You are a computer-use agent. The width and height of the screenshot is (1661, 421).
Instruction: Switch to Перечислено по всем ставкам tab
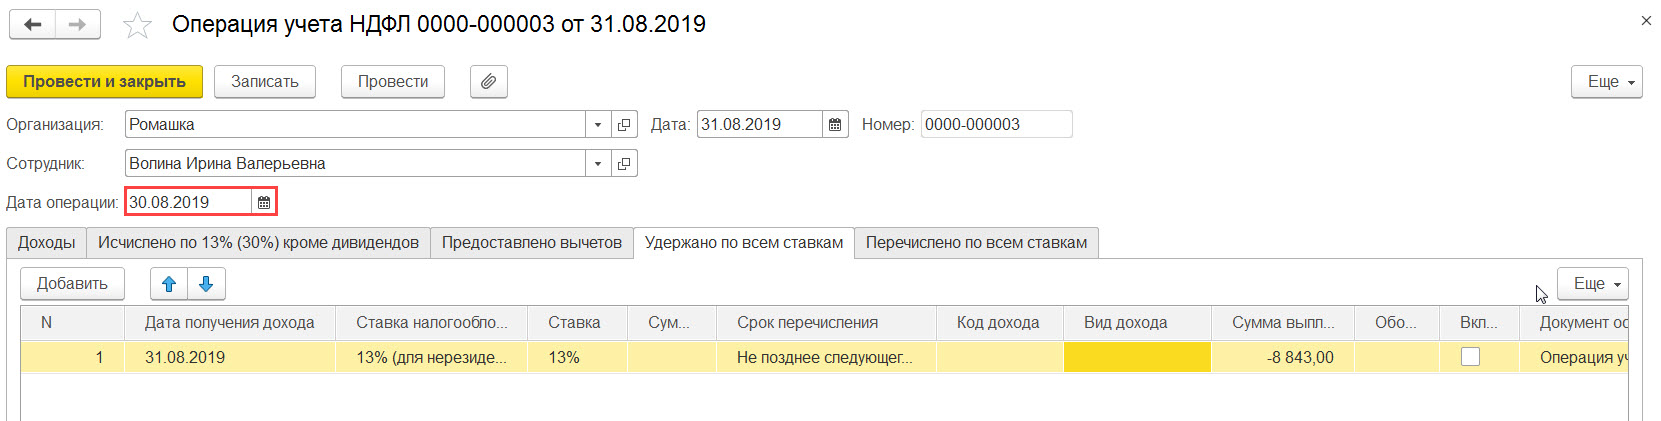(x=976, y=243)
